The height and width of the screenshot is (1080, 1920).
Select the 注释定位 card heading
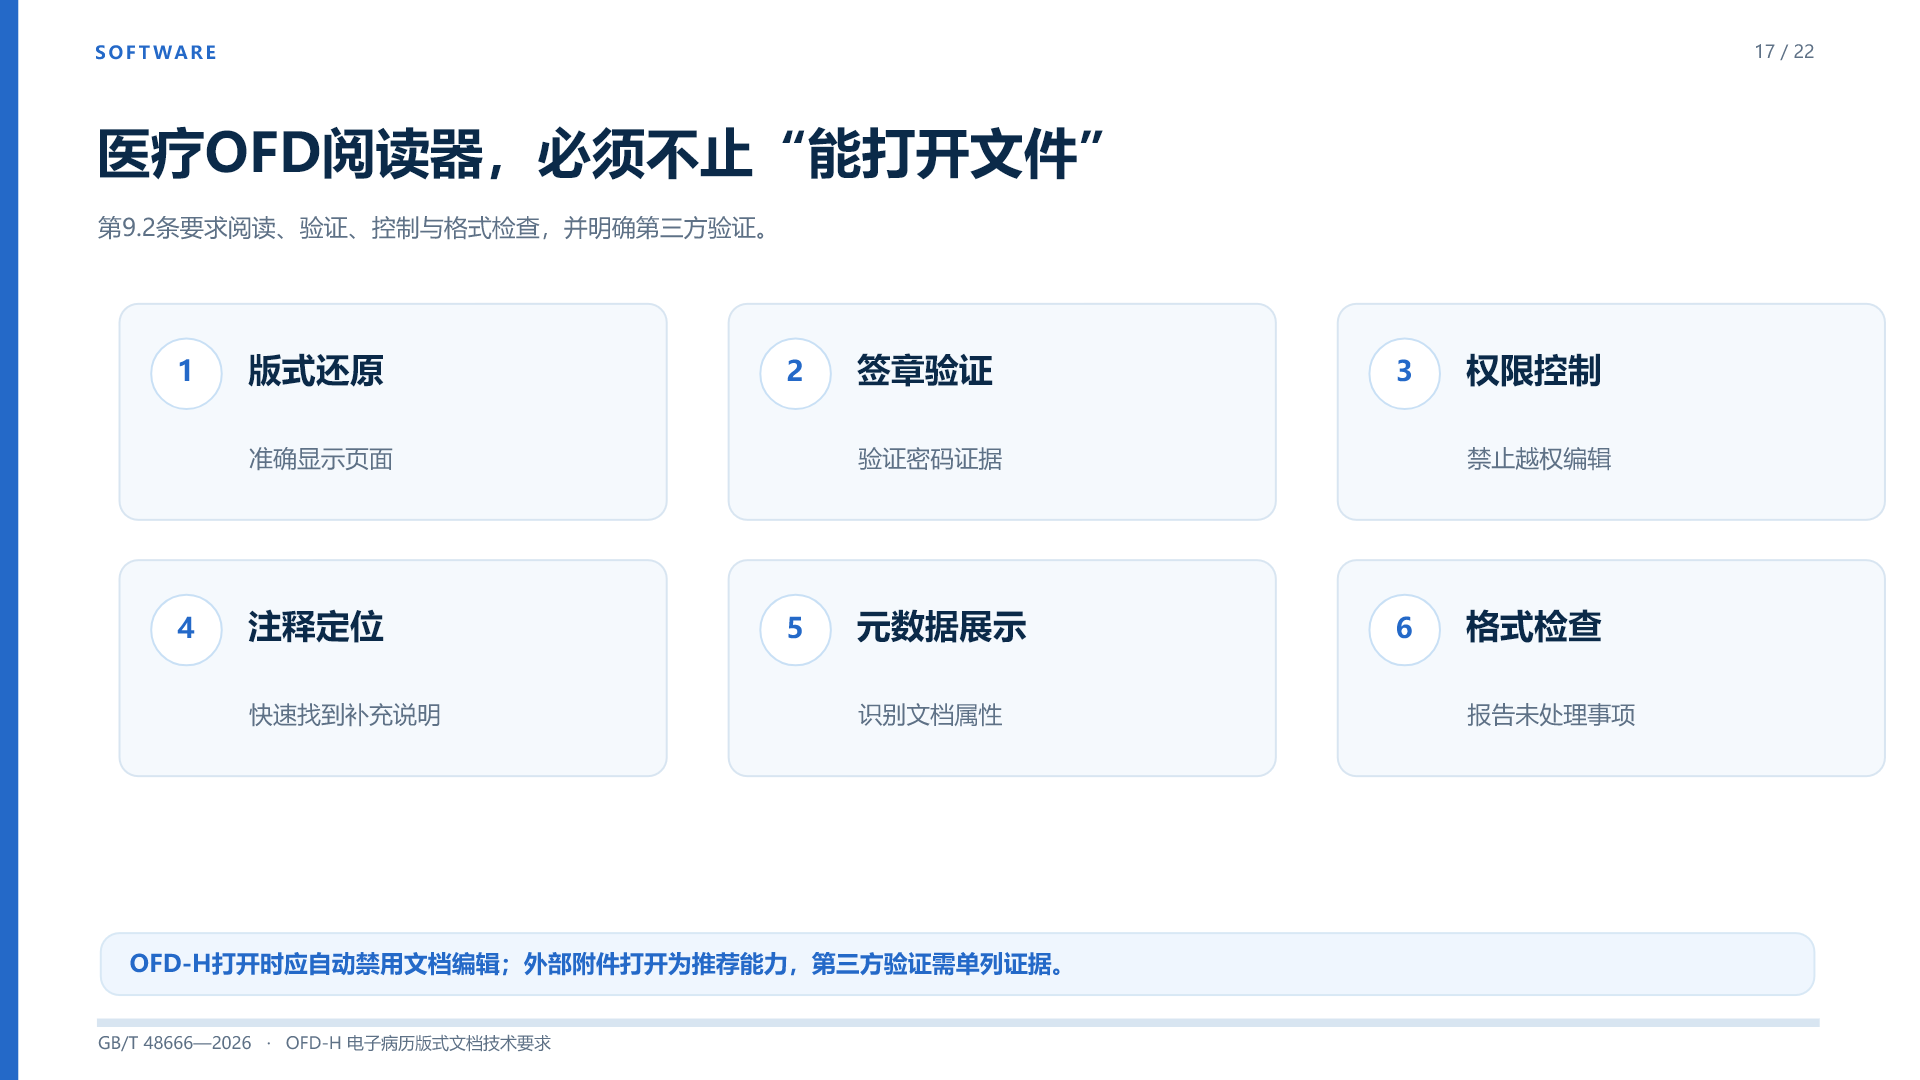pyautogui.click(x=316, y=627)
